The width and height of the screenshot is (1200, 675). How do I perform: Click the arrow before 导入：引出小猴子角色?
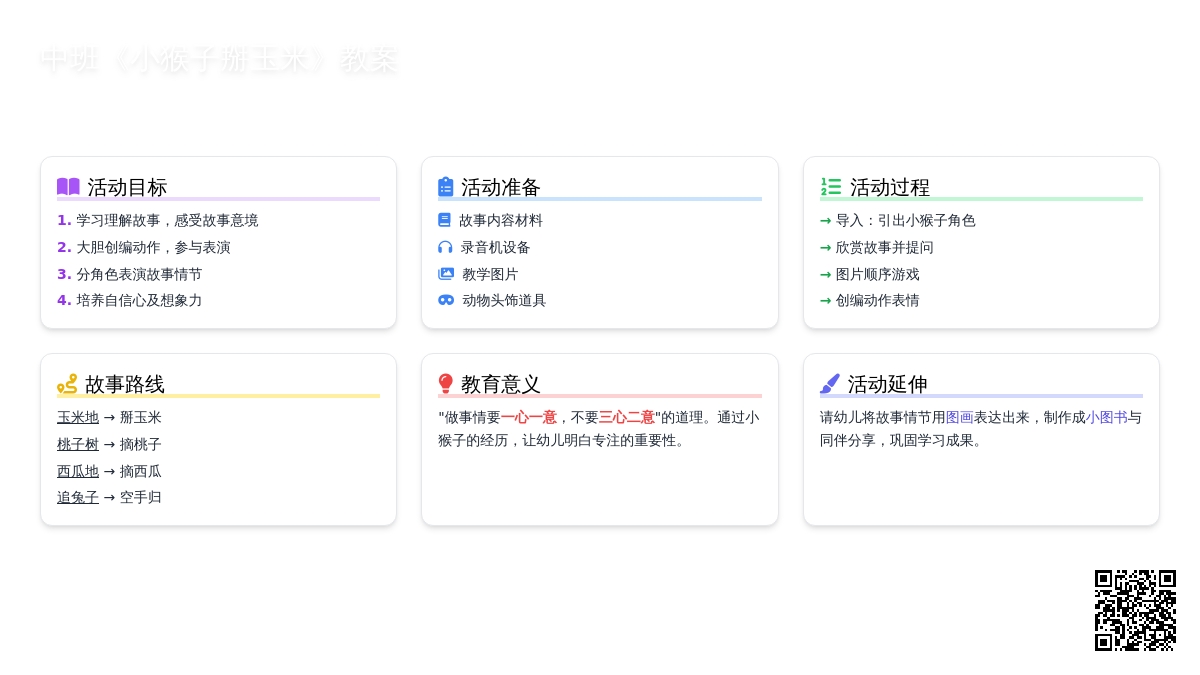tap(826, 220)
